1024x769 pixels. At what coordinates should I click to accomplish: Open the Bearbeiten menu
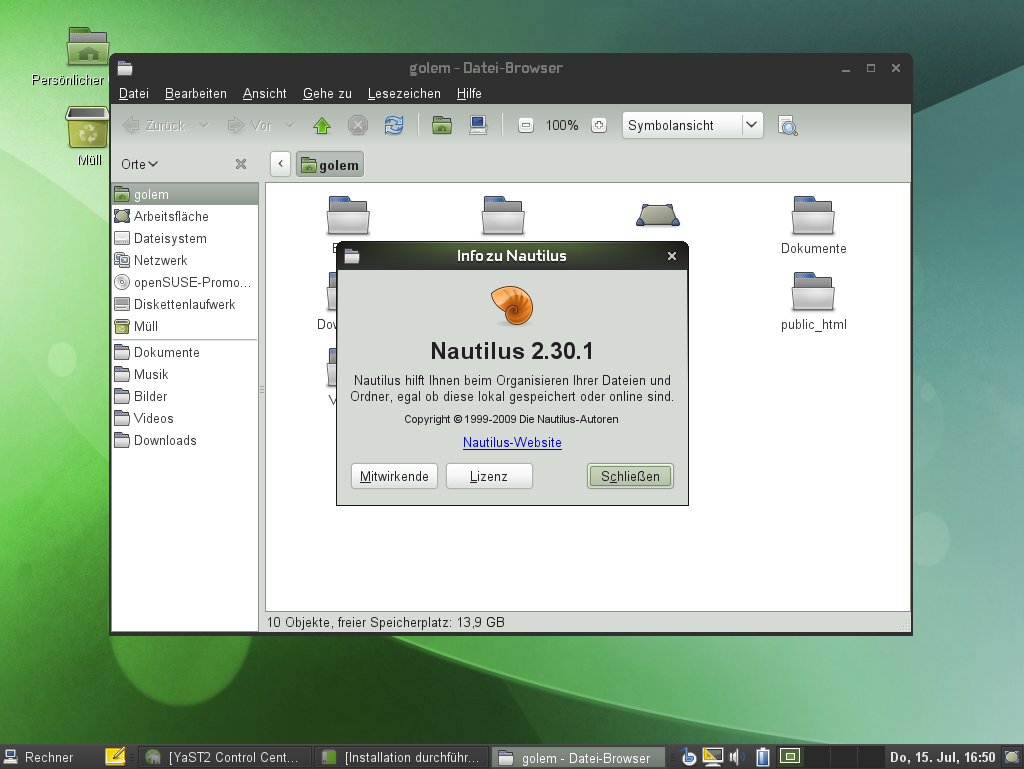click(195, 93)
